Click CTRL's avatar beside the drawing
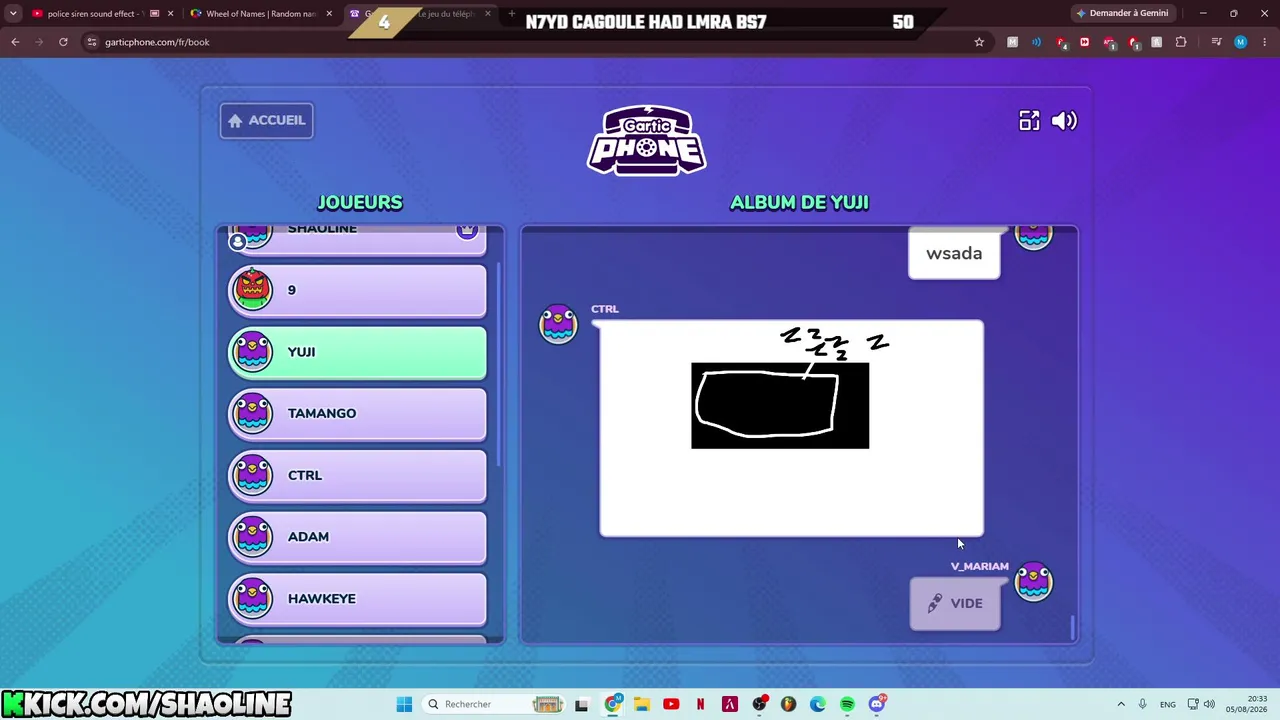 coord(558,324)
